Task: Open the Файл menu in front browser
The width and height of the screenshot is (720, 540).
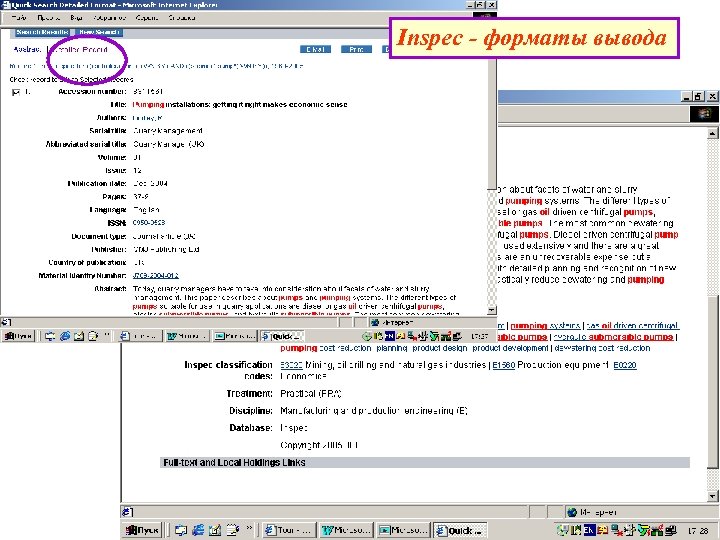Action: (19, 18)
